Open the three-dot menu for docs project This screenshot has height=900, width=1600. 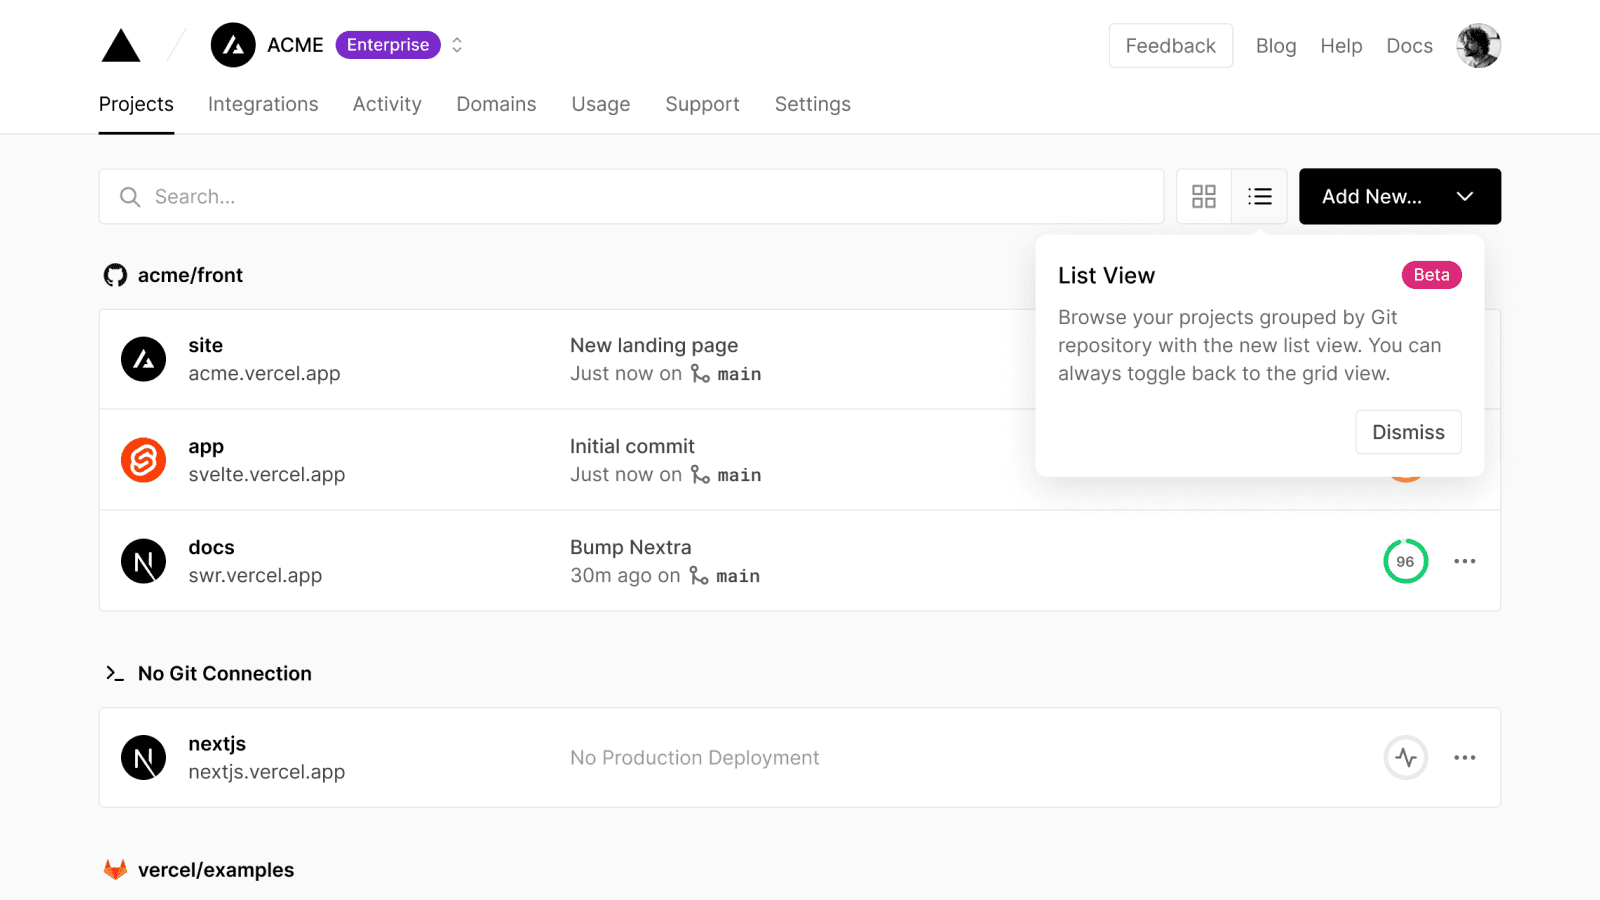tap(1464, 561)
